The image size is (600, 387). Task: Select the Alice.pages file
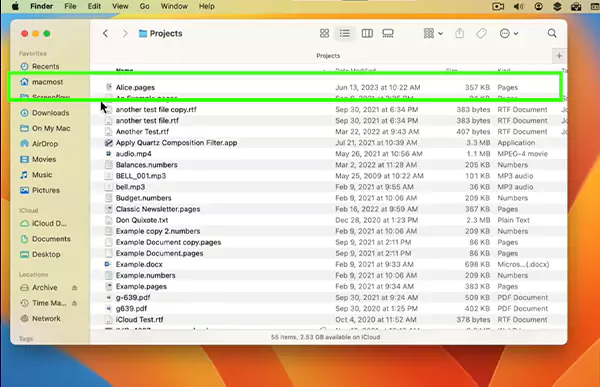click(x=328, y=87)
